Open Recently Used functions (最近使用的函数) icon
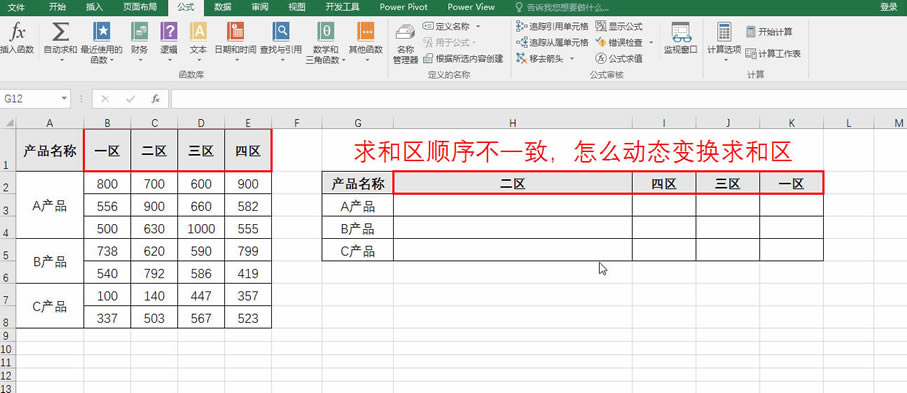 click(x=102, y=31)
